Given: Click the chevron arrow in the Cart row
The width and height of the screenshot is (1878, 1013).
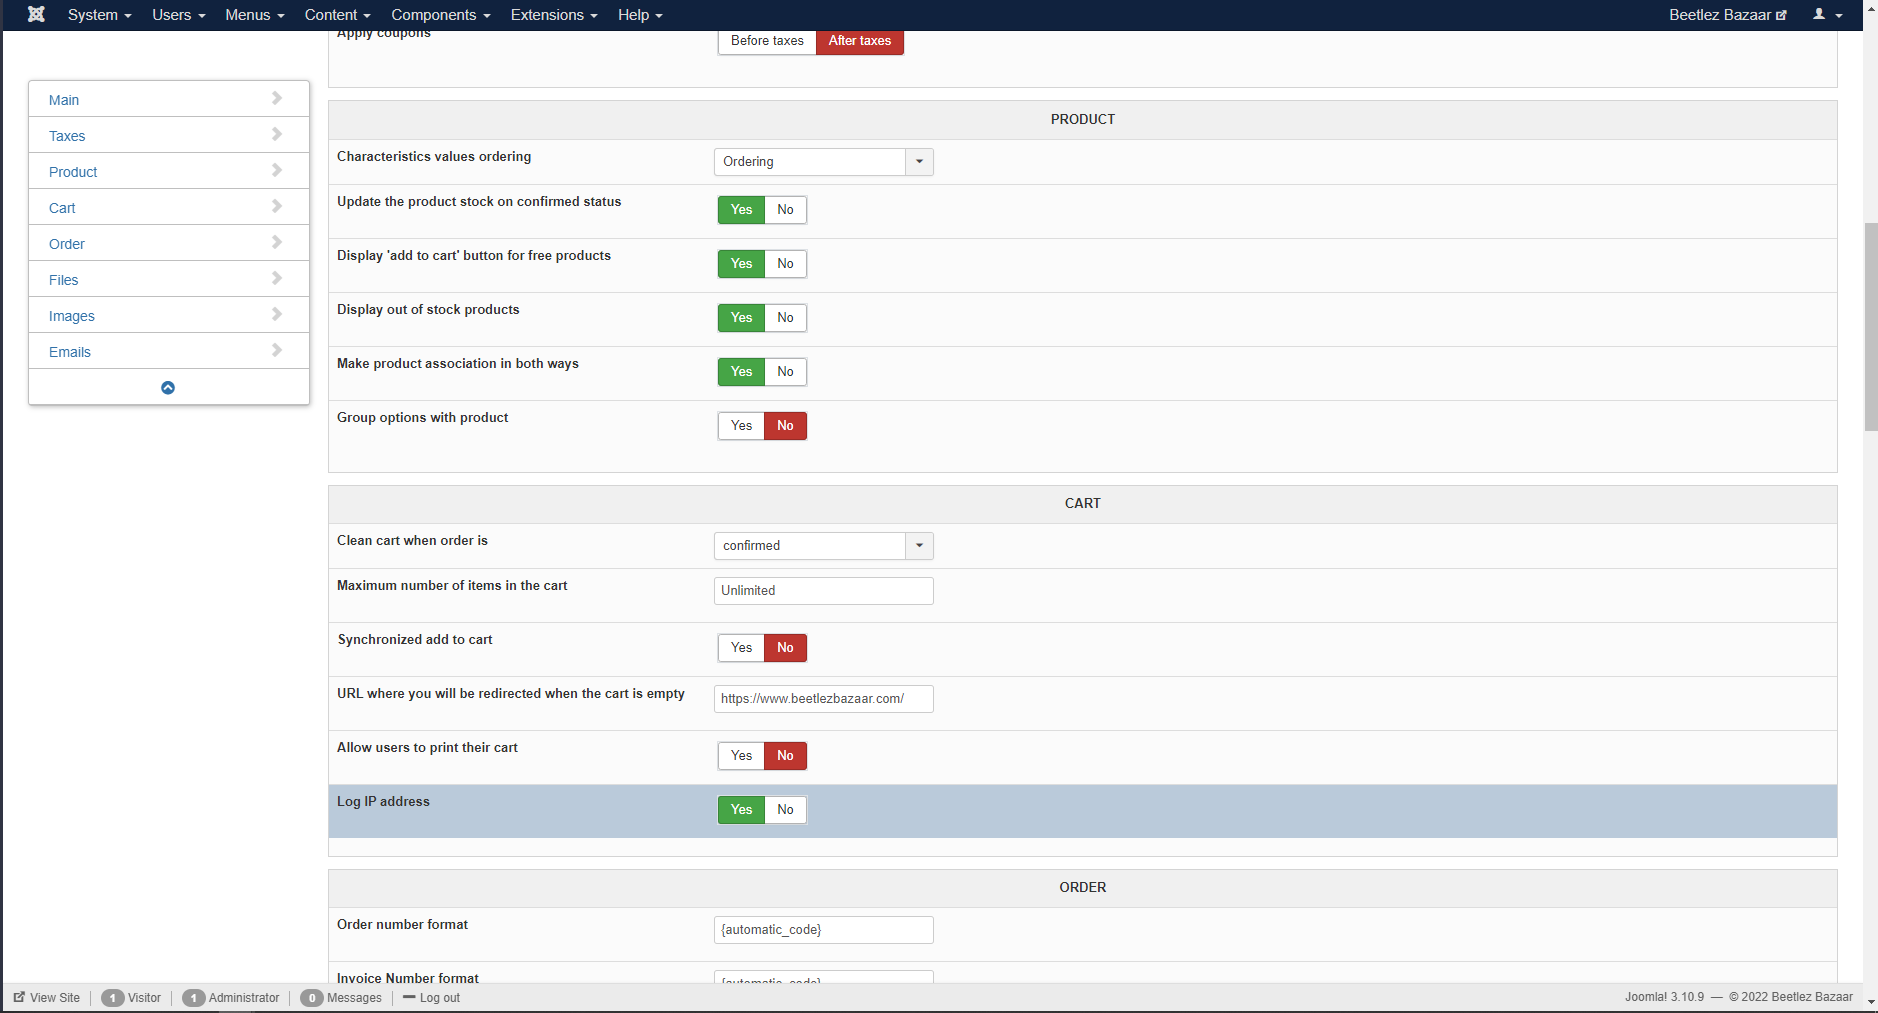Looking at the screenshot, I should (277, 206).
